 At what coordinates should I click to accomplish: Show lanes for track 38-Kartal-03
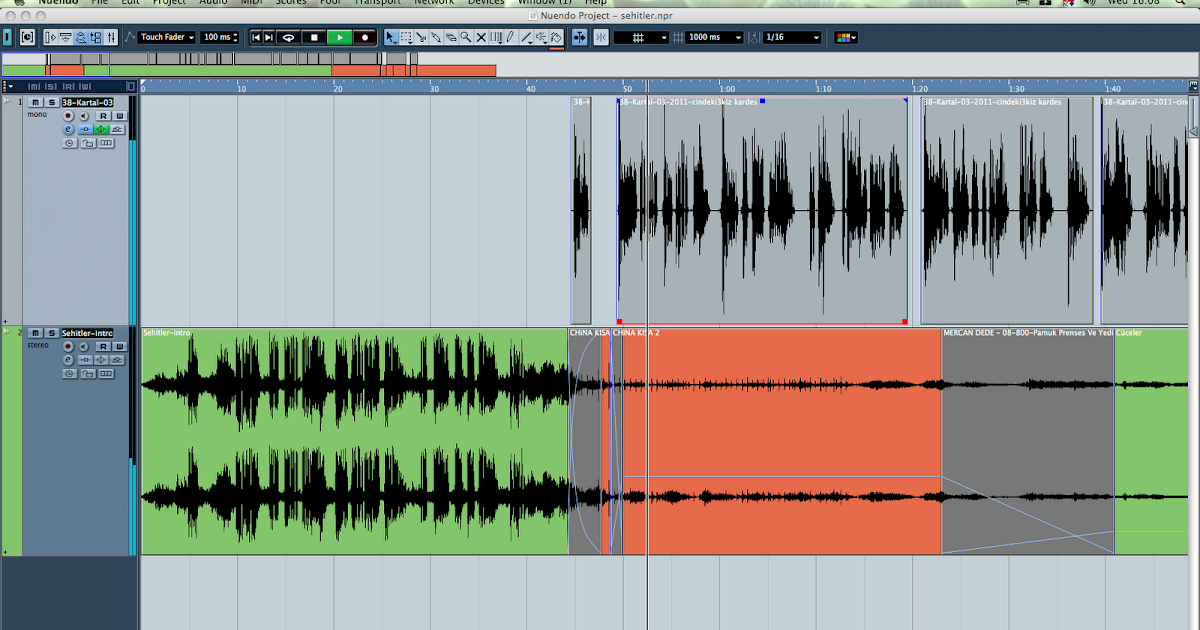106,143
